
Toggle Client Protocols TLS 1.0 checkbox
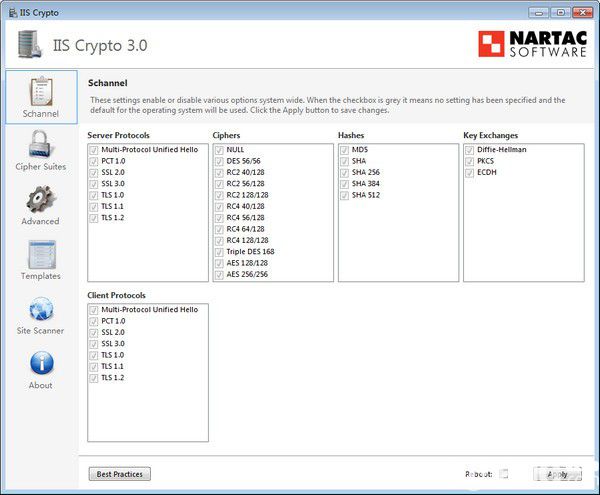point(94,355)
